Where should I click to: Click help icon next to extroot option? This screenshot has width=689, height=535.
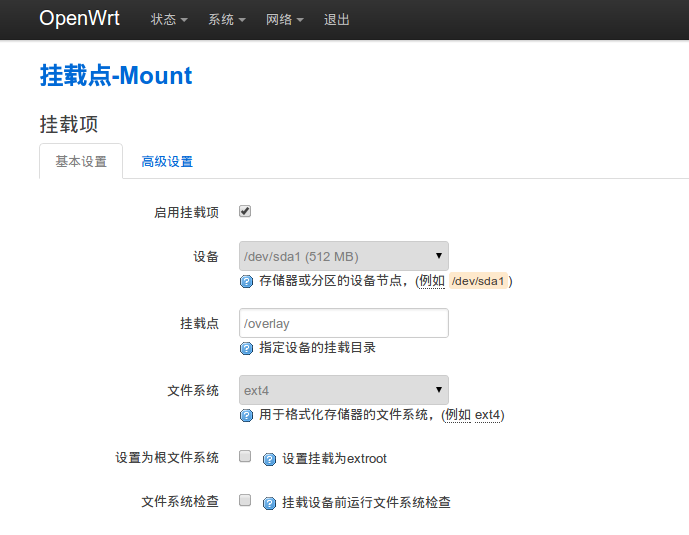click(269, 460)
